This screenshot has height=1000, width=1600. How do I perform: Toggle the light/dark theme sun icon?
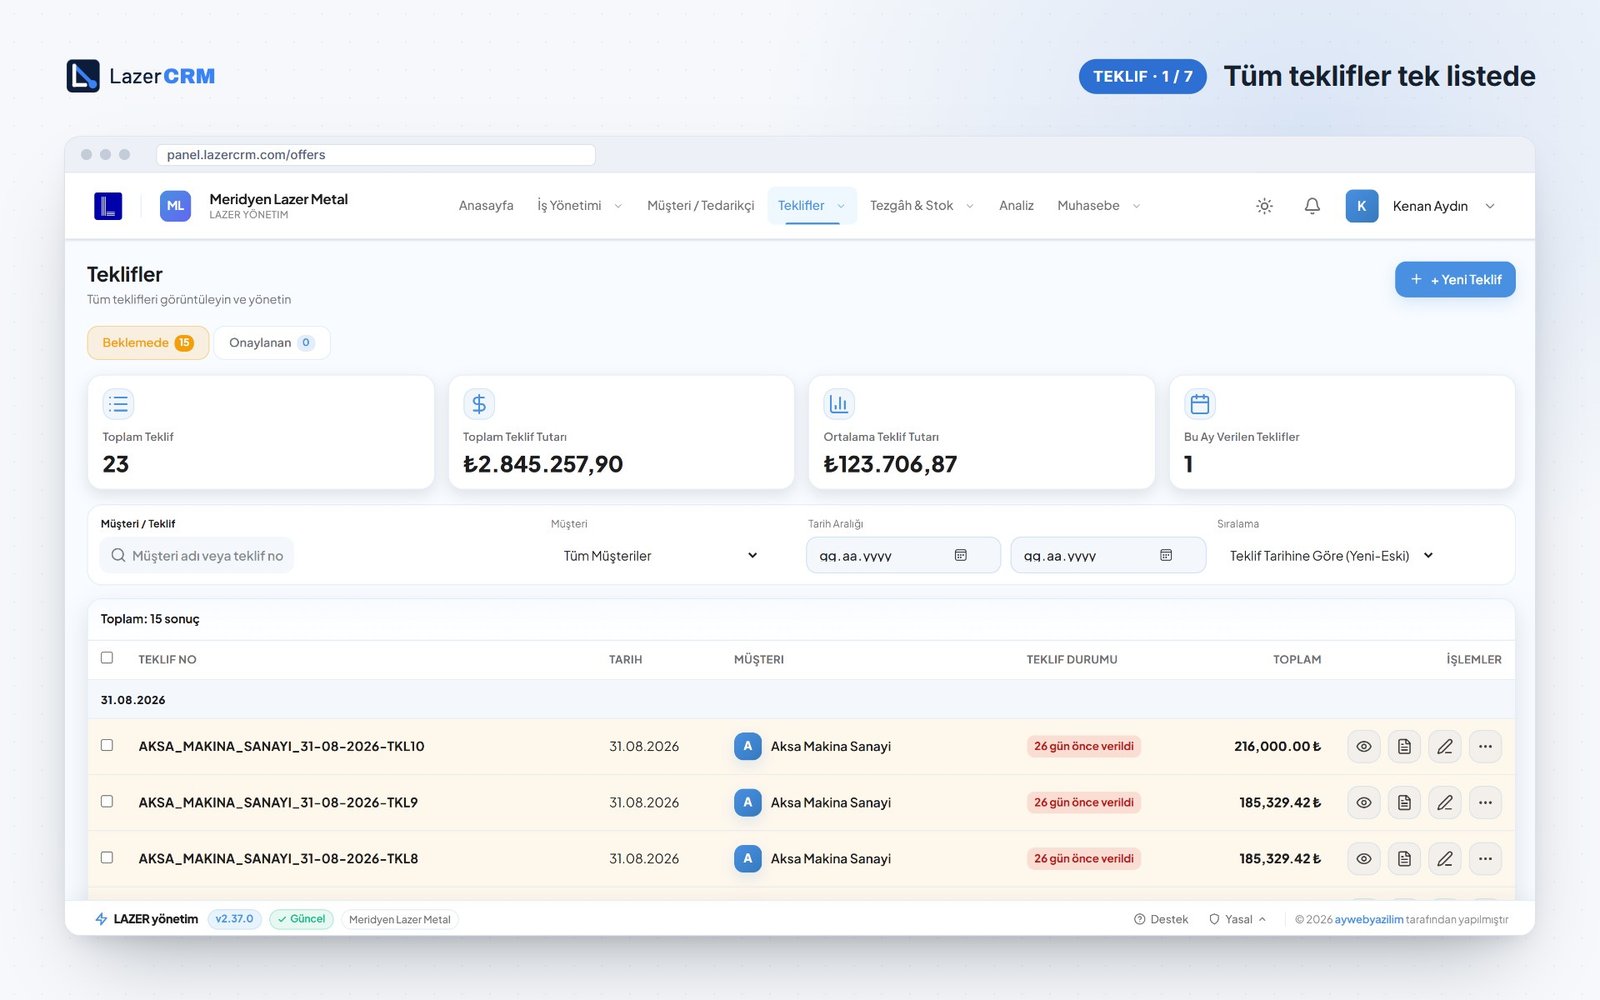(1264, 206)
